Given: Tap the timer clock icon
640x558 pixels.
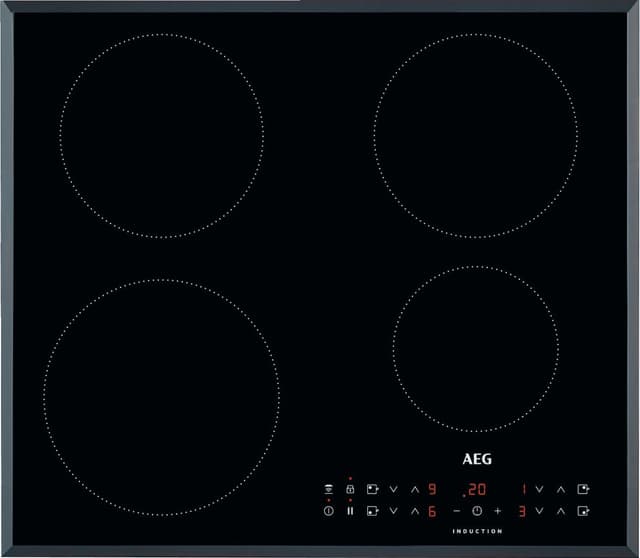Looking at the screenshot, I should click(477, 511).
